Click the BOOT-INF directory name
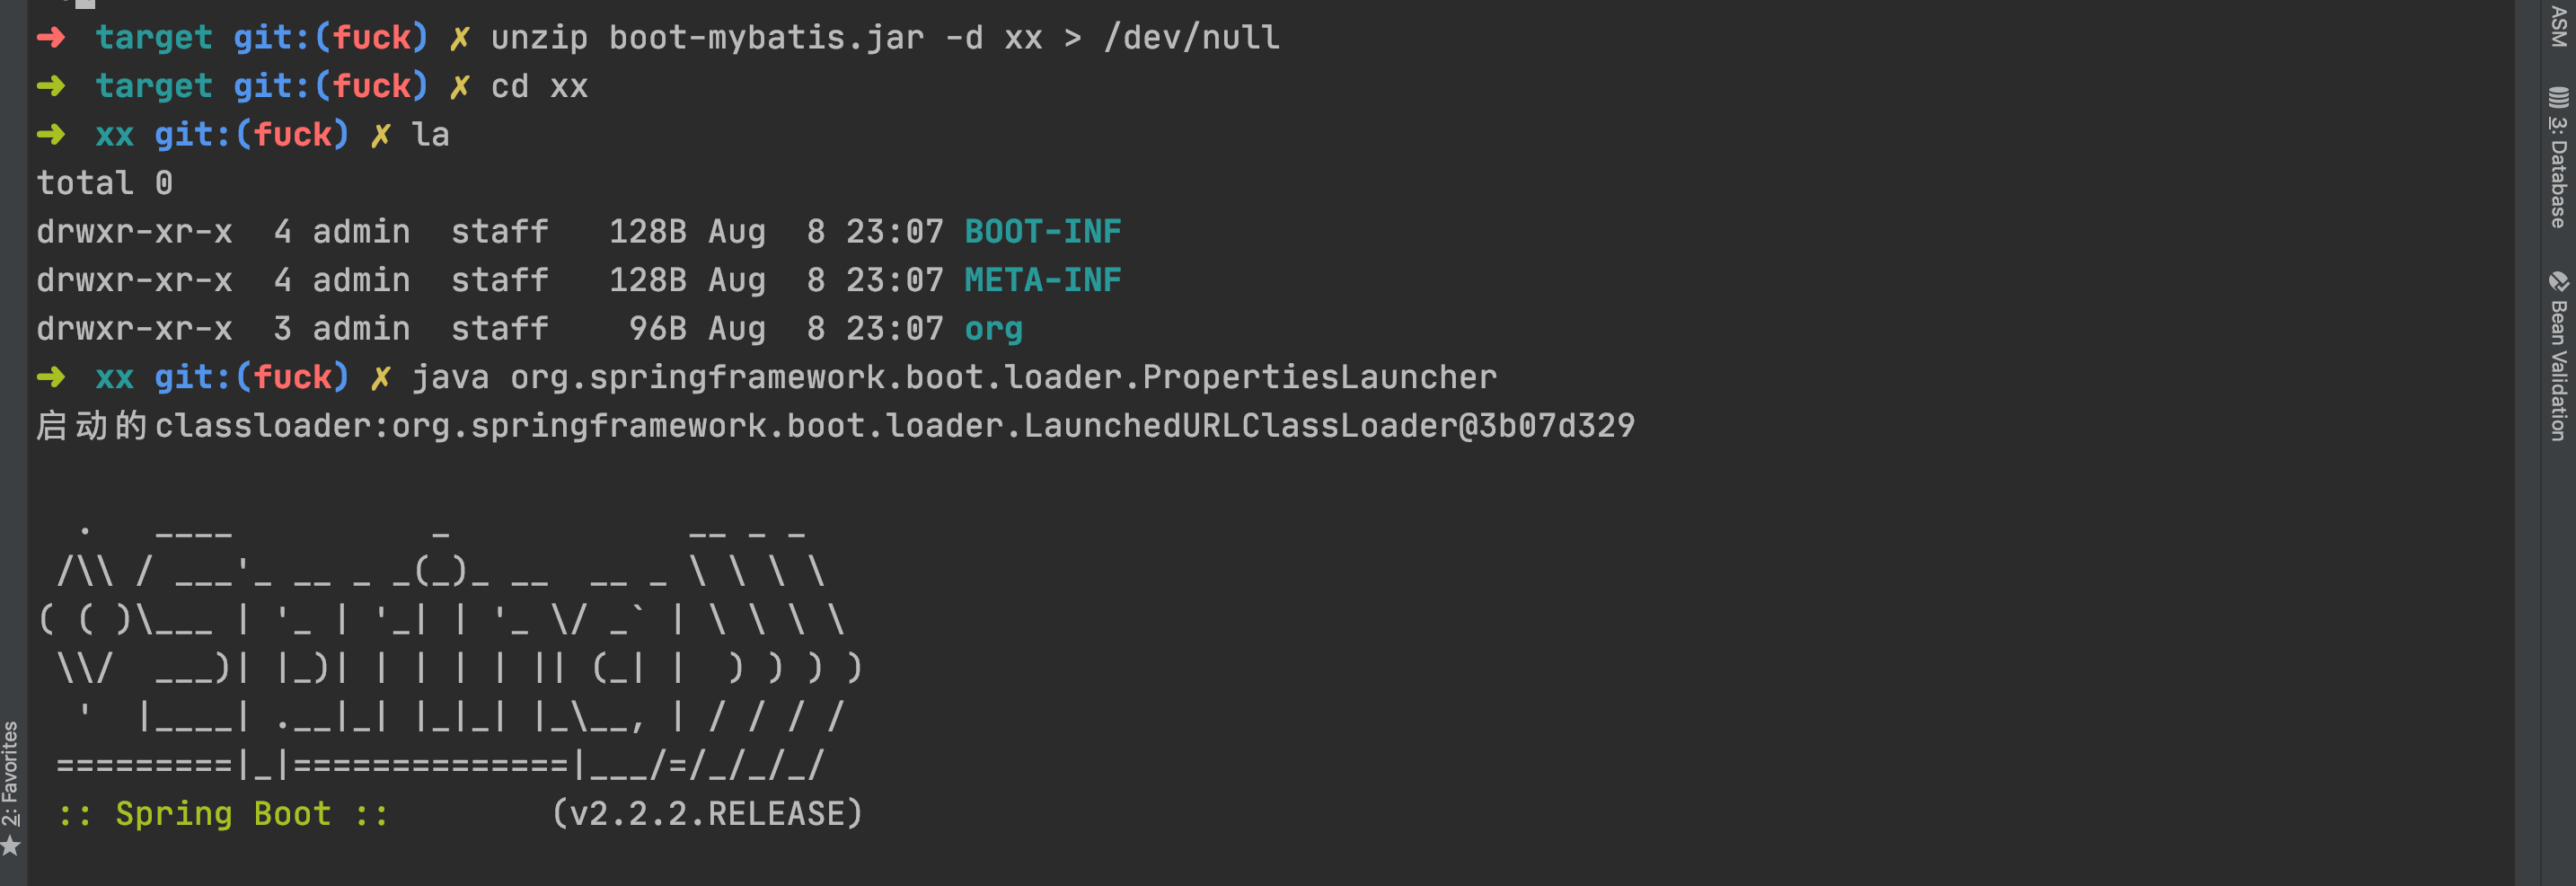 [1042, 232]
